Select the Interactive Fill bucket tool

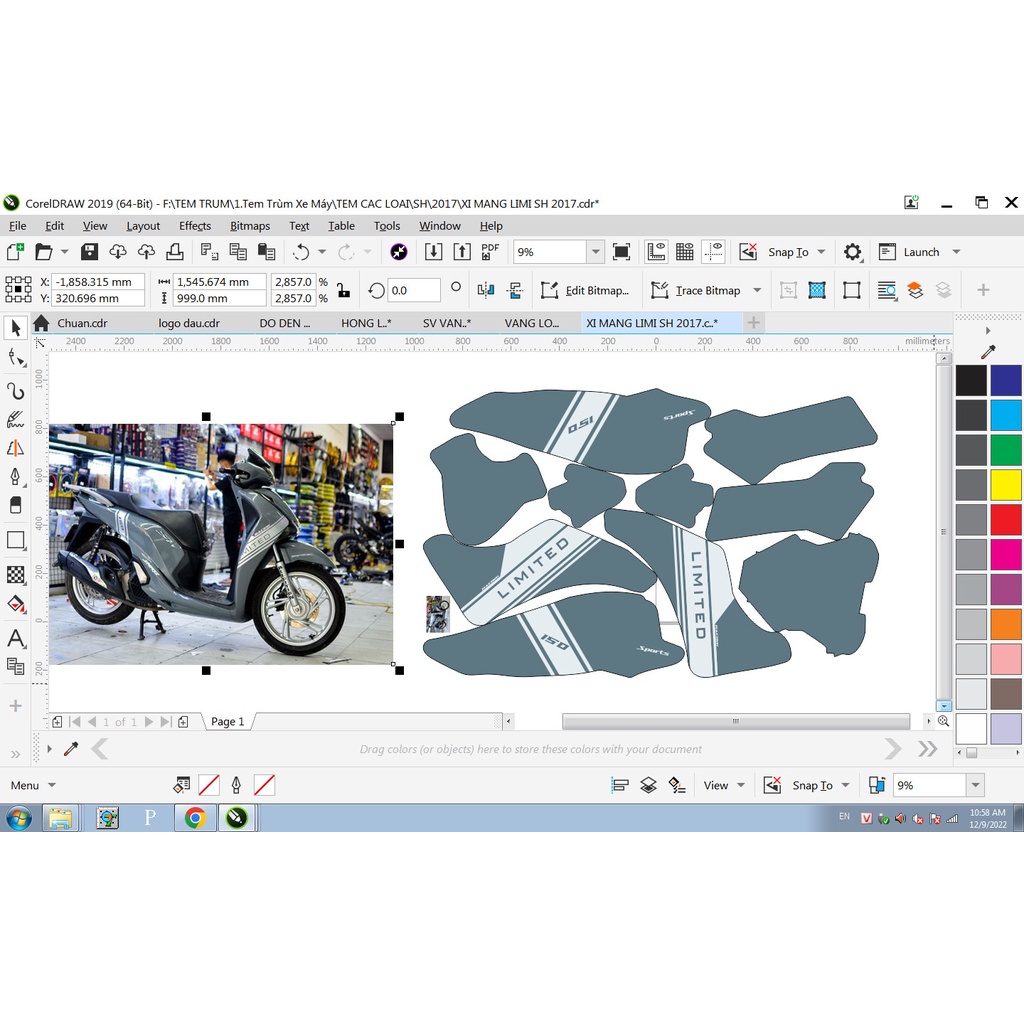[x=15, y=604]
